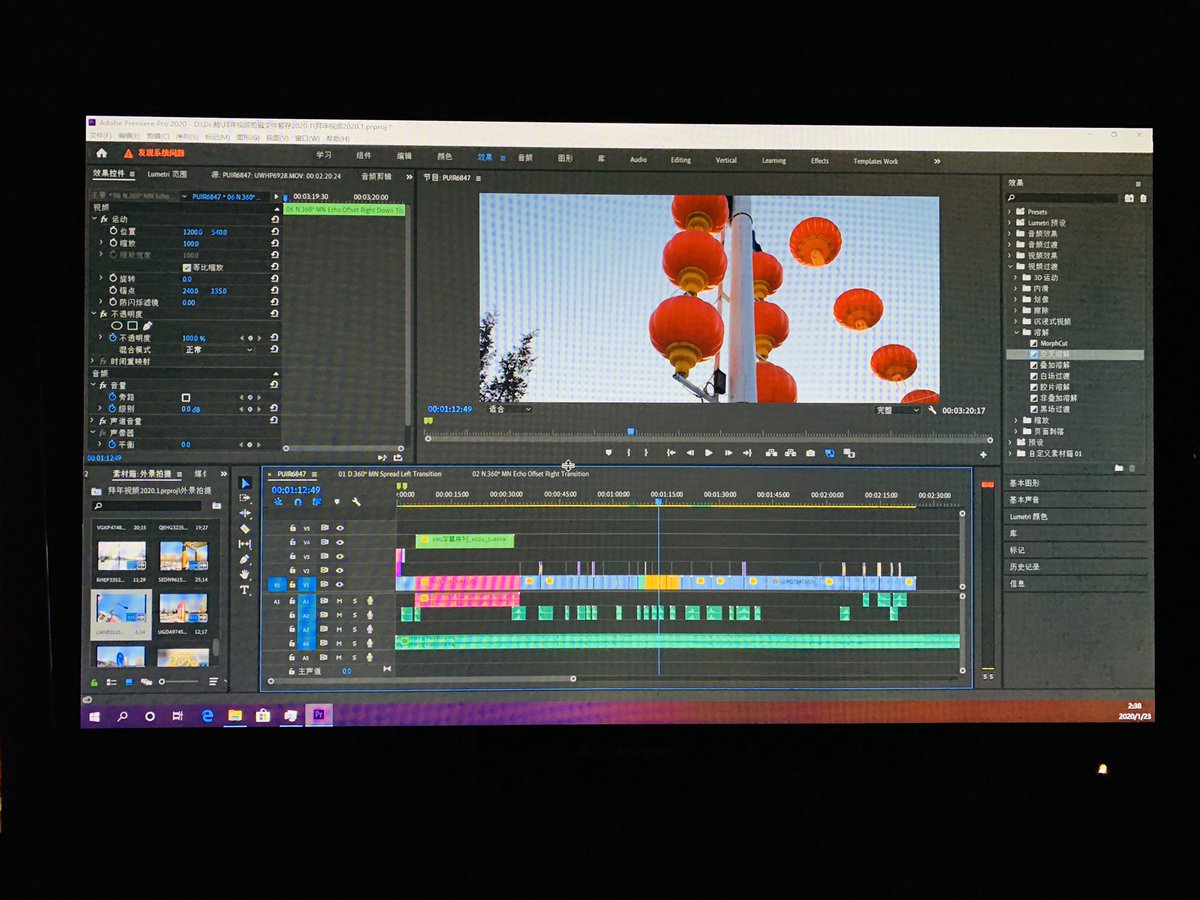Open Lumetri 范围 panel tab
The width and height of the screenshot is (1200, 900).
tap(166, 174)
